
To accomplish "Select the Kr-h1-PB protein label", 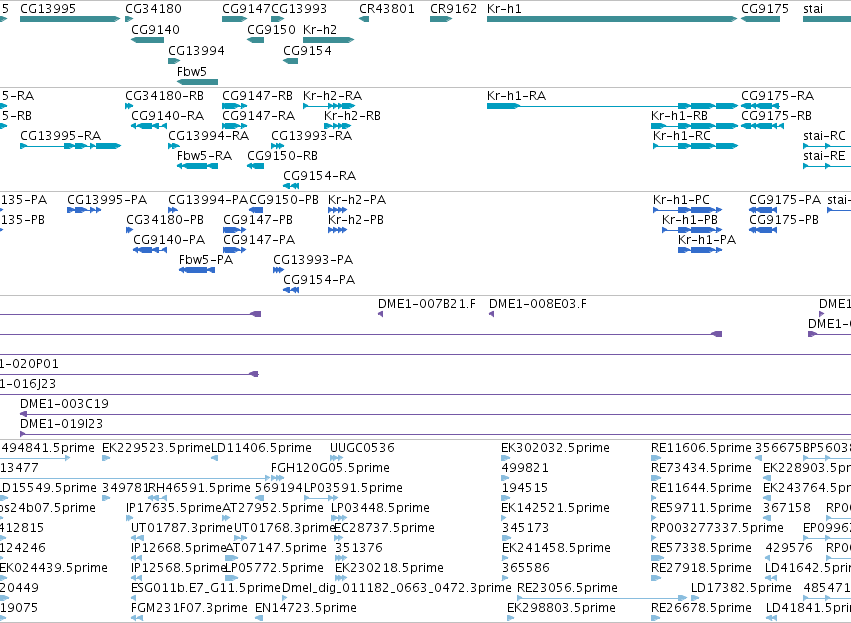I will [690, 220].
